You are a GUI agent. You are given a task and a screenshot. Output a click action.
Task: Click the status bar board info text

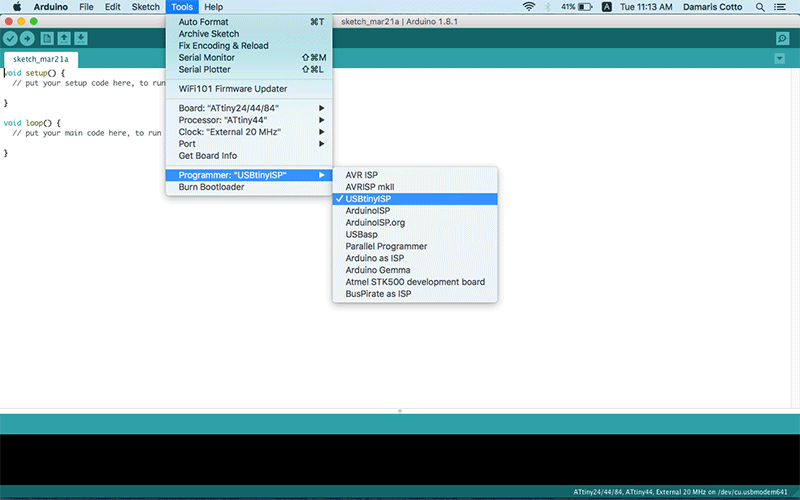pyautogui.click(x=680, y=492)
